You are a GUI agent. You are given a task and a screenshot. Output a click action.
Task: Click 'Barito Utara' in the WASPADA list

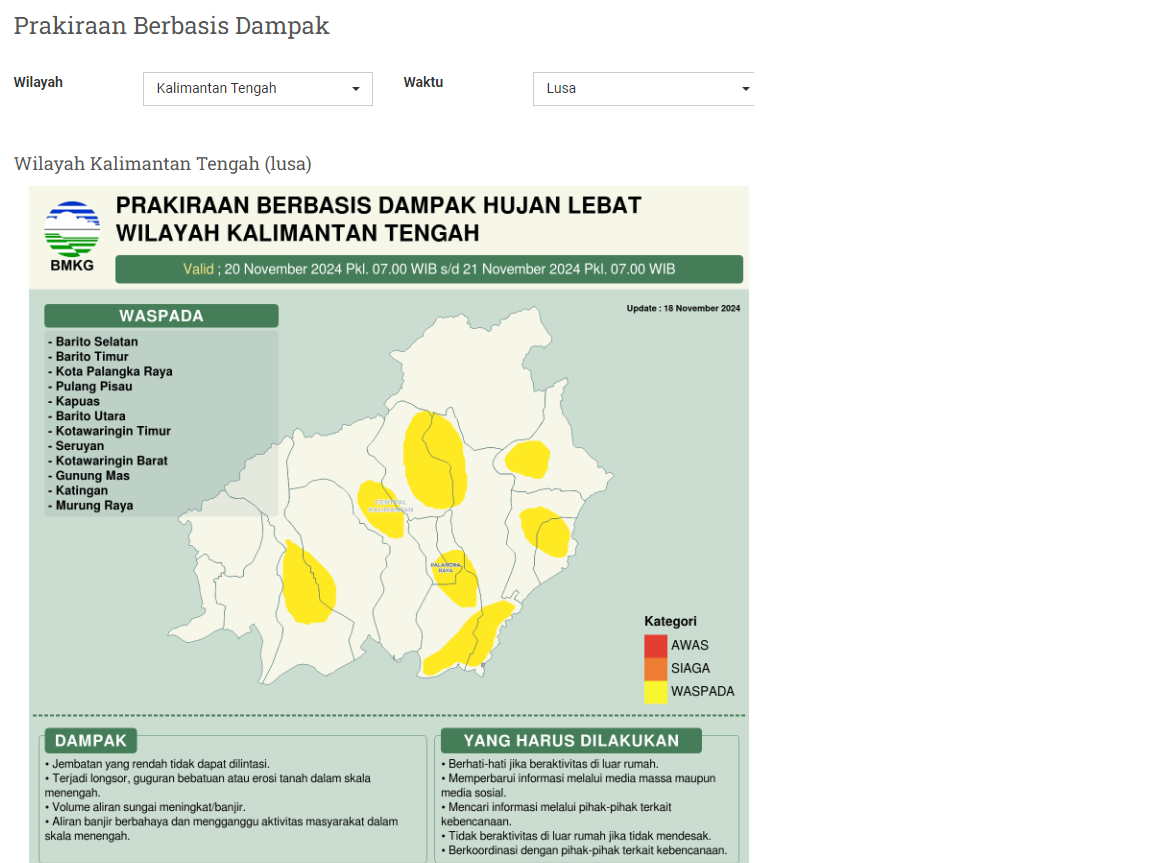pyautogui.click(x=90, y=416)
